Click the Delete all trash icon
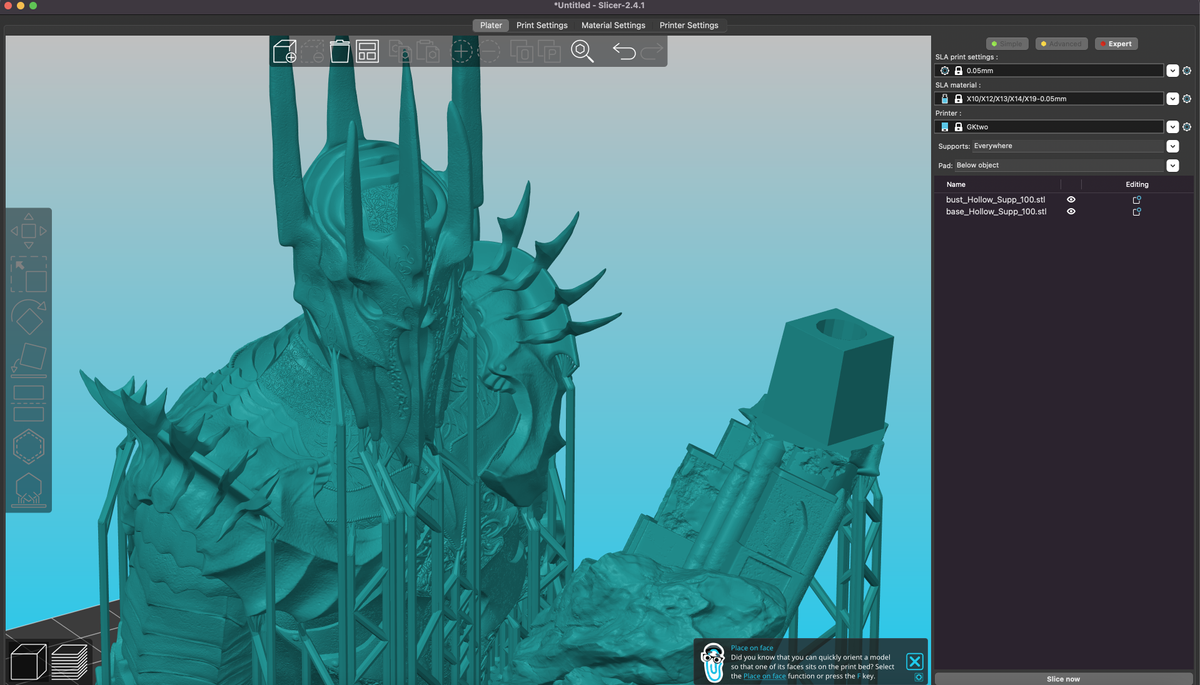Image resolution: width=1200 pixels, height=685 pixels. [340, 51]
